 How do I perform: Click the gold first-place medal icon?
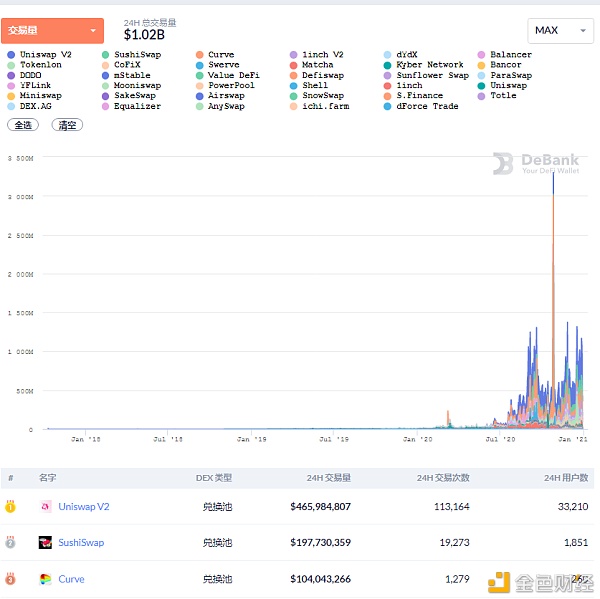coord(10,507)
